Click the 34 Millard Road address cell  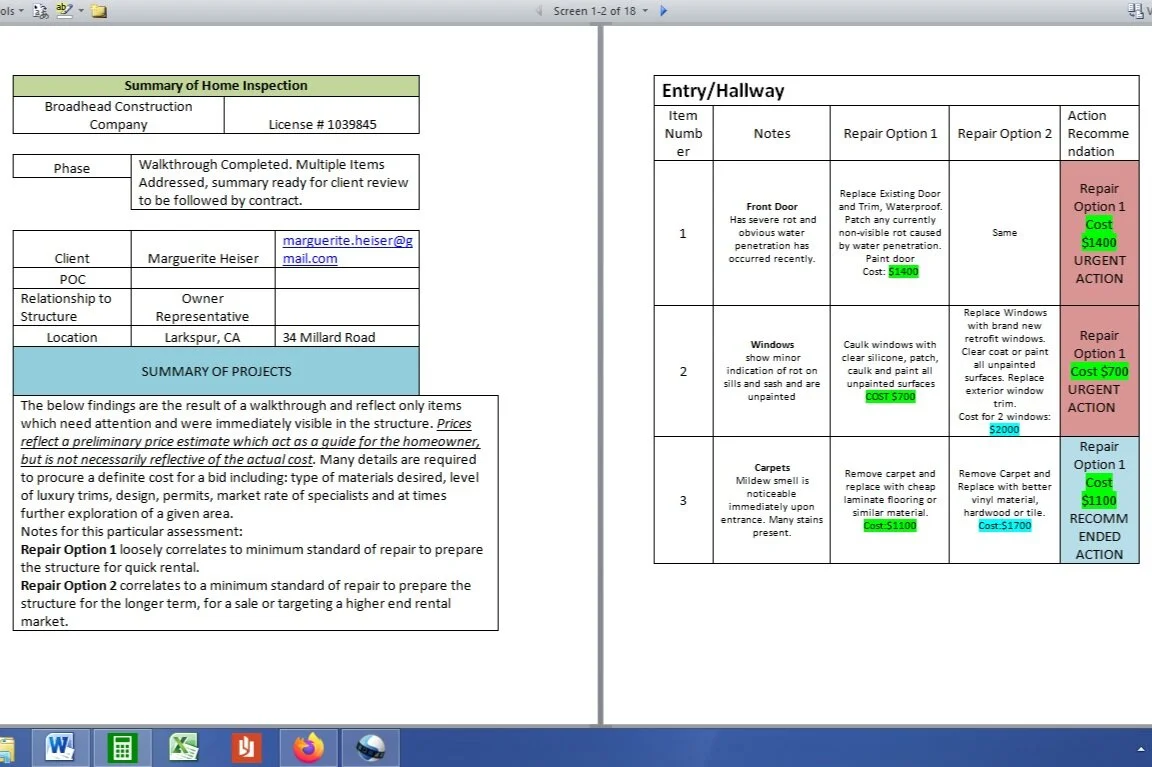pos(347,337)
